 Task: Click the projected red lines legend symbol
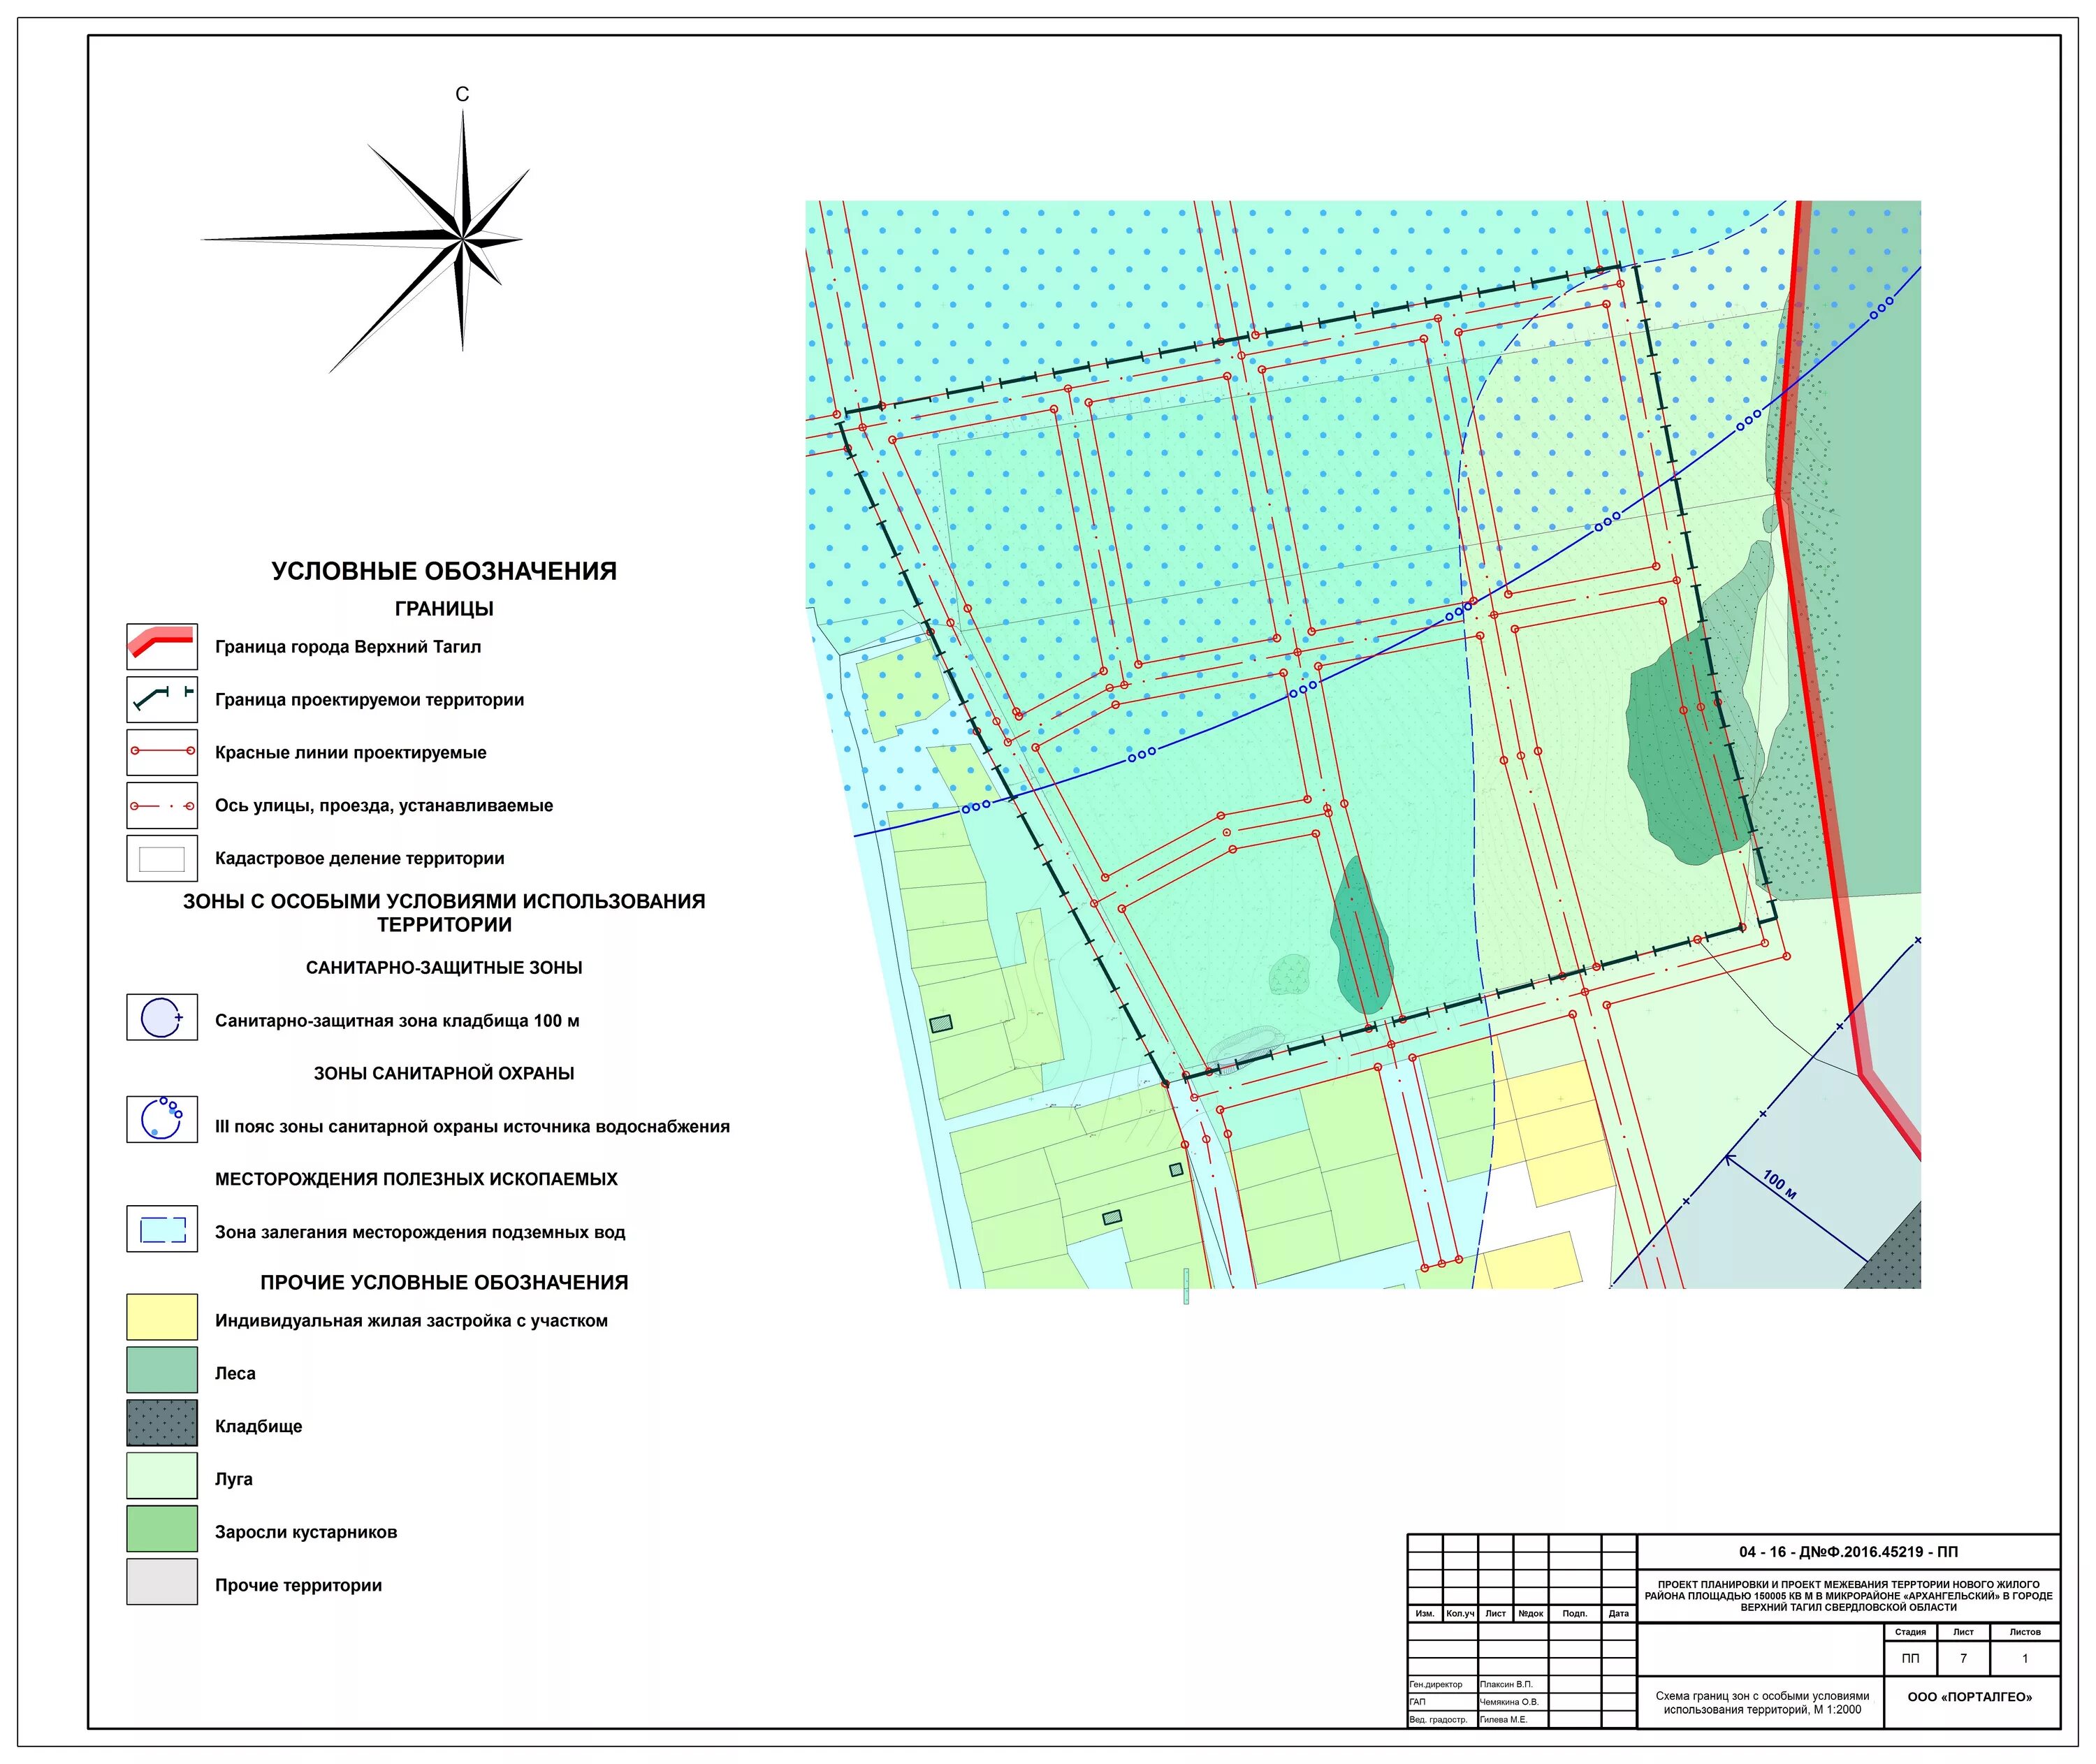click(162, 752)
